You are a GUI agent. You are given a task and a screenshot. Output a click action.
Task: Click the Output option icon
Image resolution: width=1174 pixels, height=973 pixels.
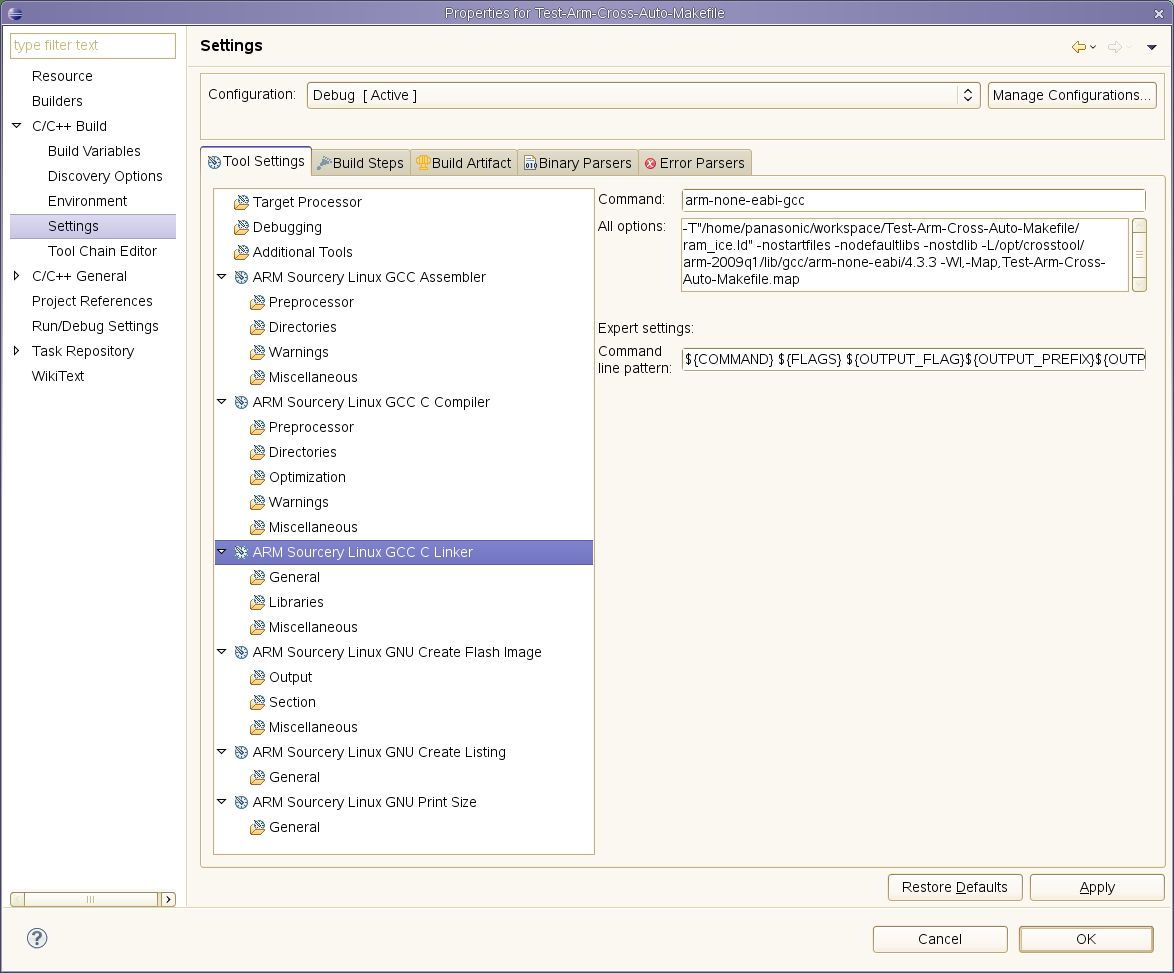(258, 677)
